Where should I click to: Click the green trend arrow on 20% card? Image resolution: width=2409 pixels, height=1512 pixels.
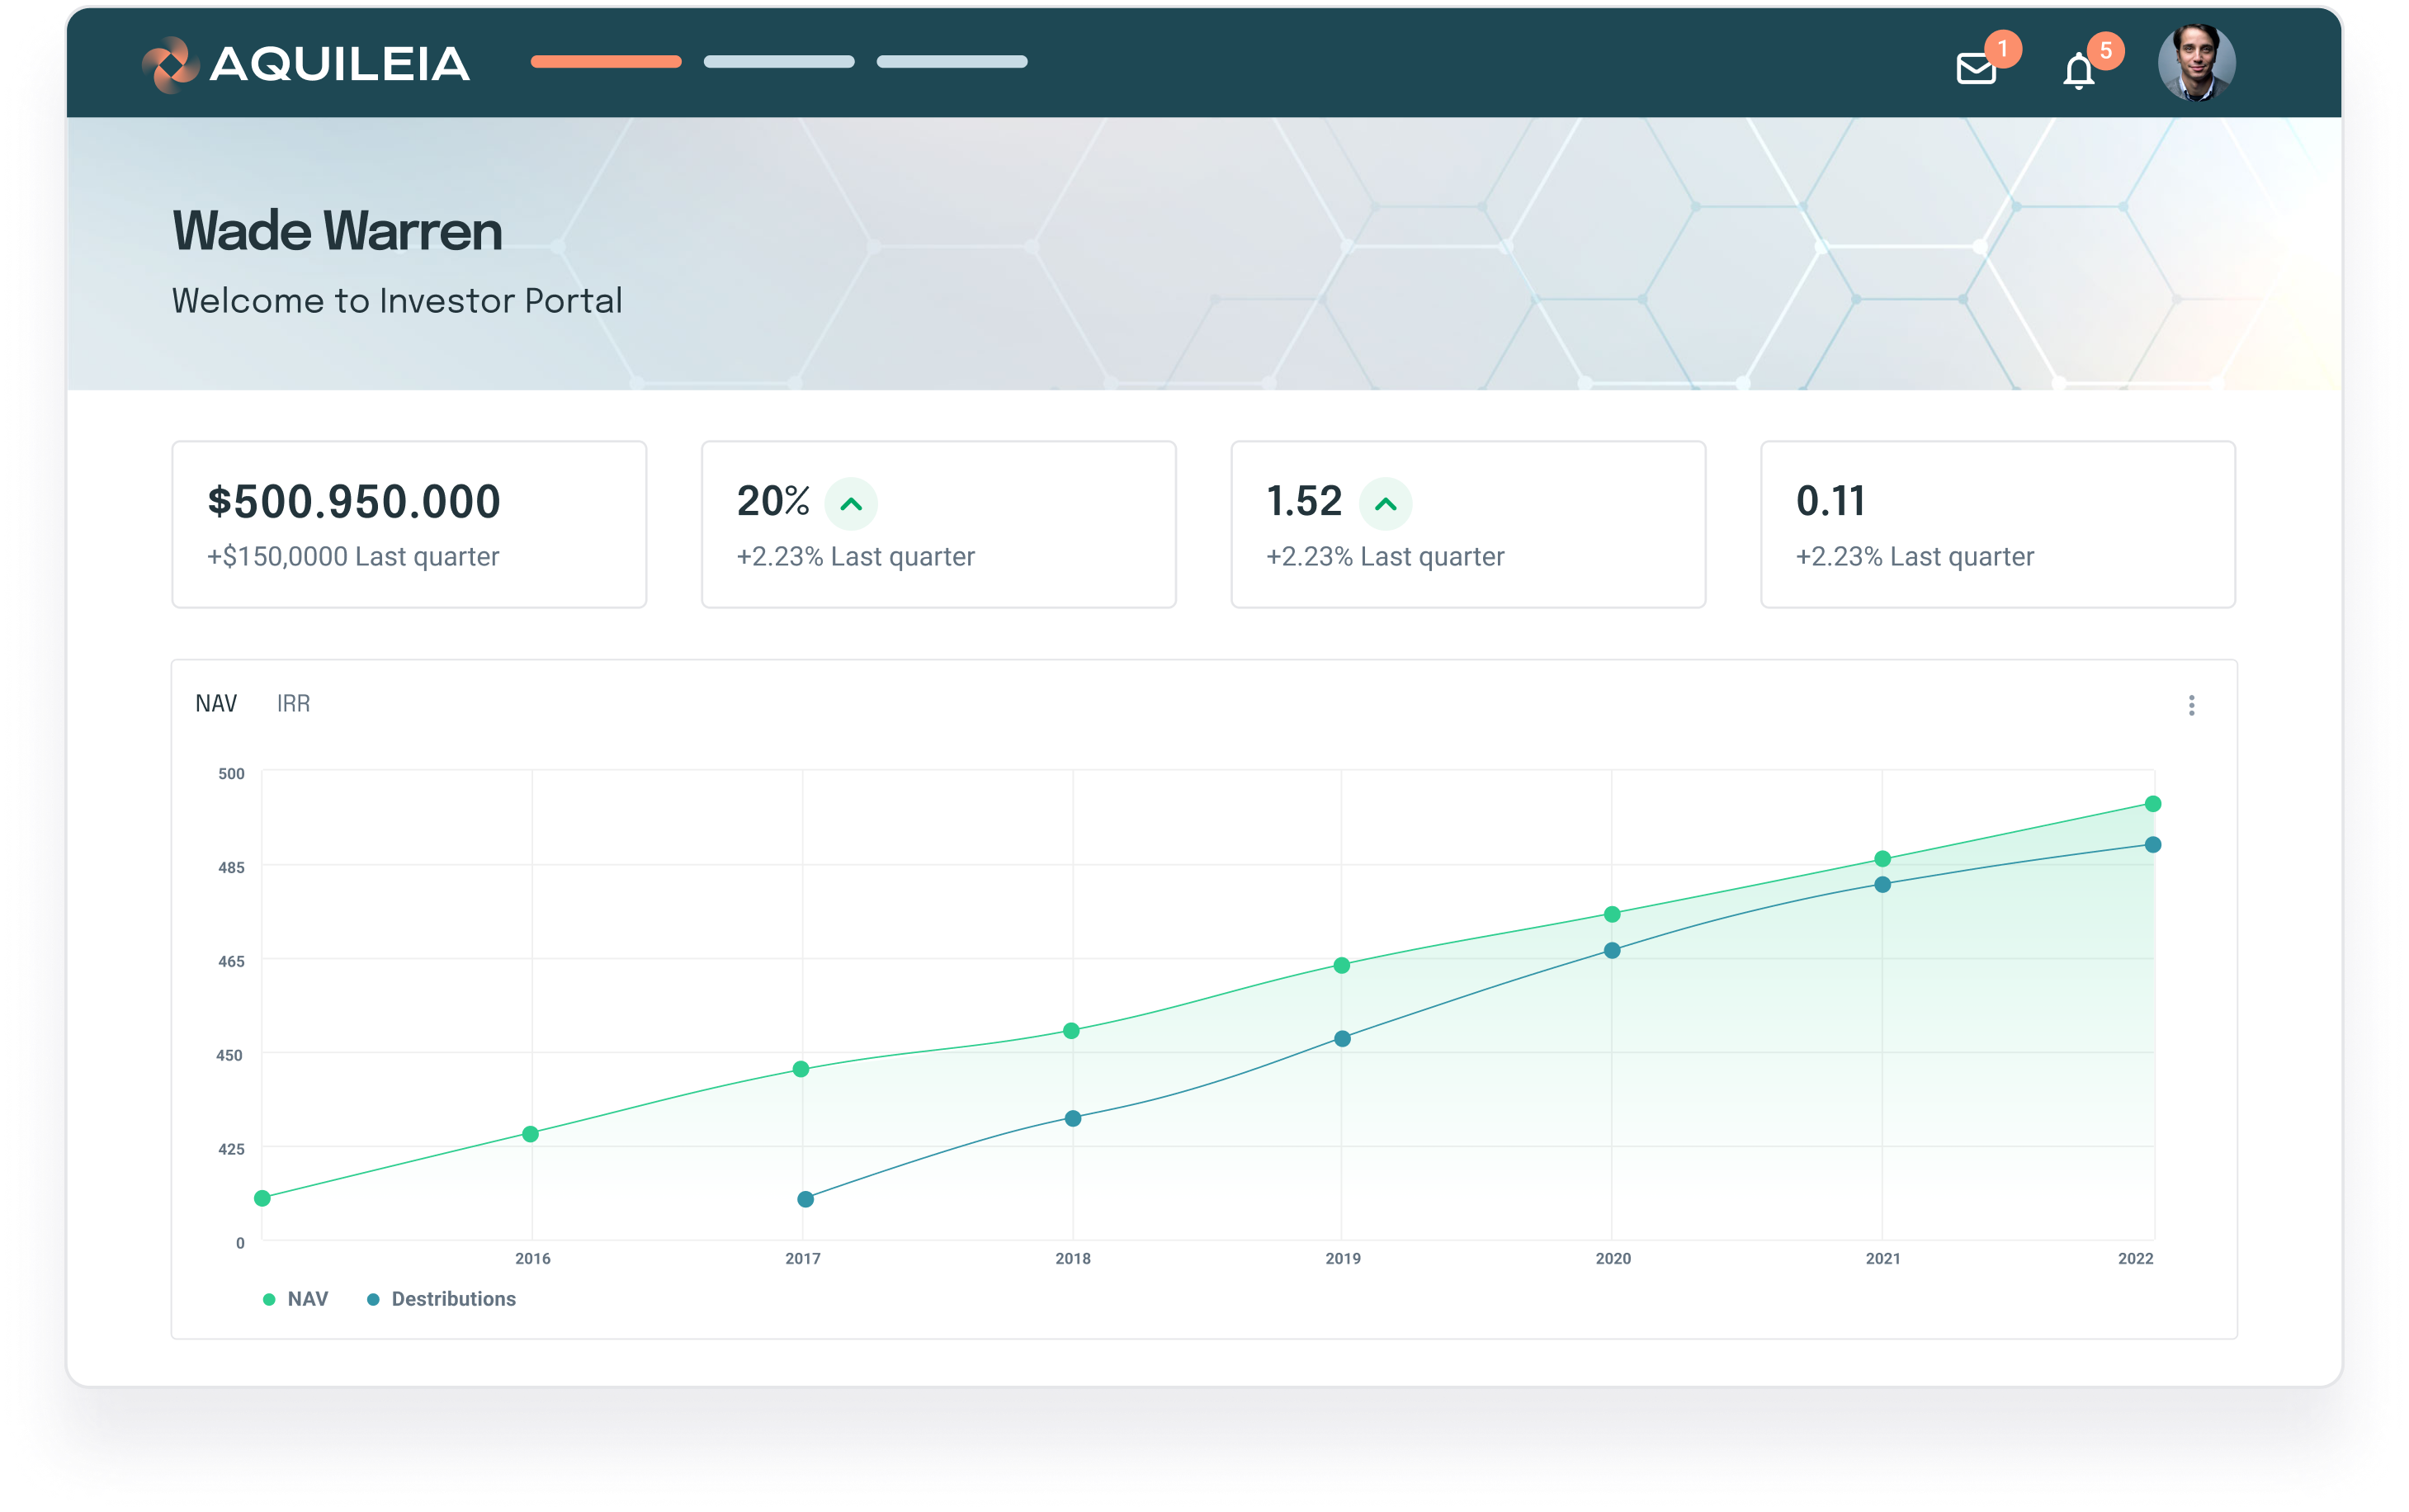point(851,505)
